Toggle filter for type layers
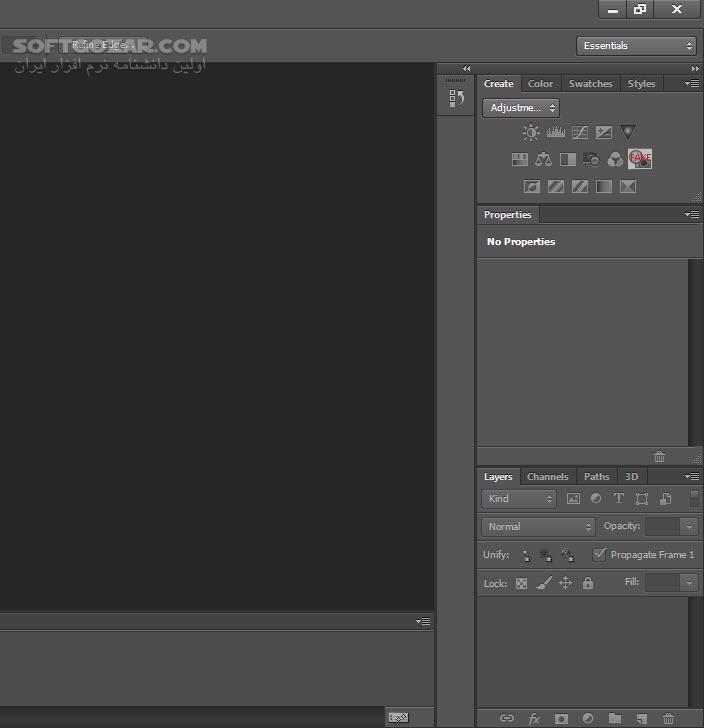 (619, 499)
